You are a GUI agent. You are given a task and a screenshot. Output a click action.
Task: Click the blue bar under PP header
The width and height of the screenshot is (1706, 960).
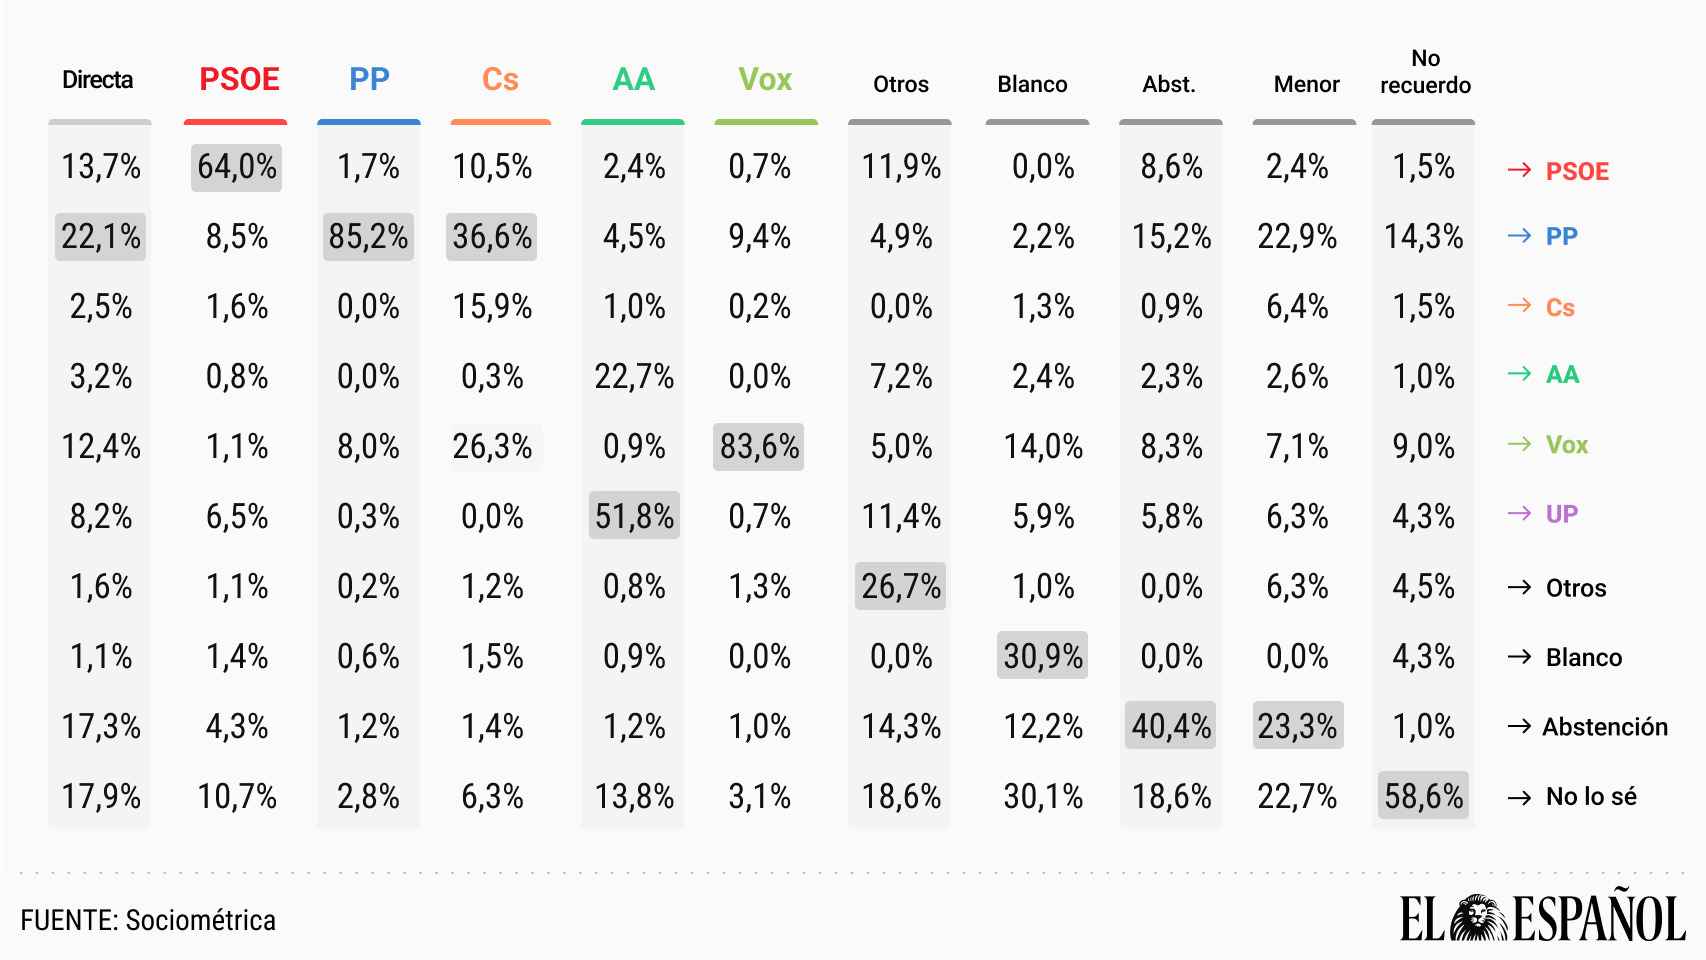[368, 123]
